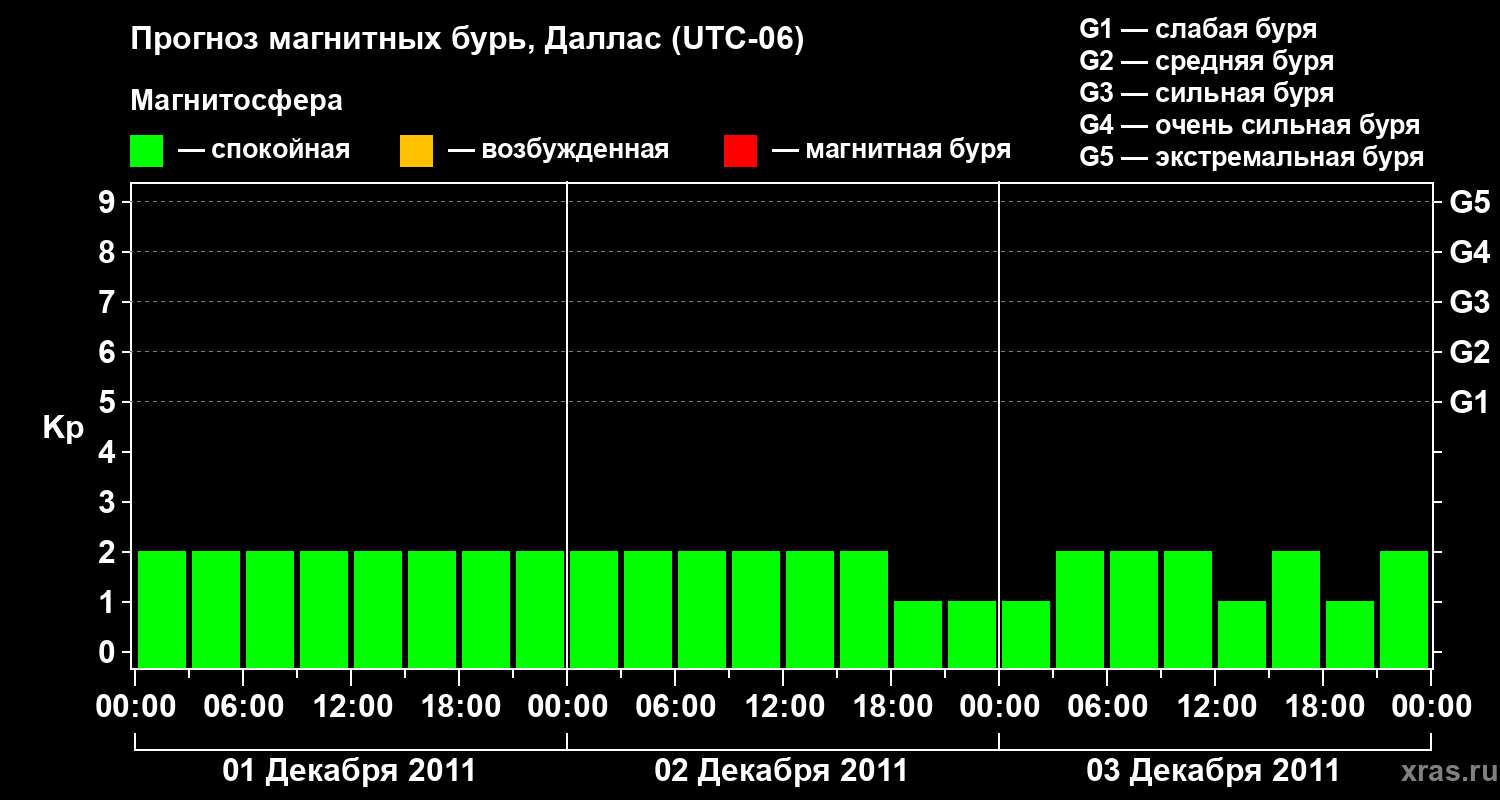Click the 'G3 — сильная буря' legend line
The width and height of the screenshot is (1500, 800).
(1206, 93)
